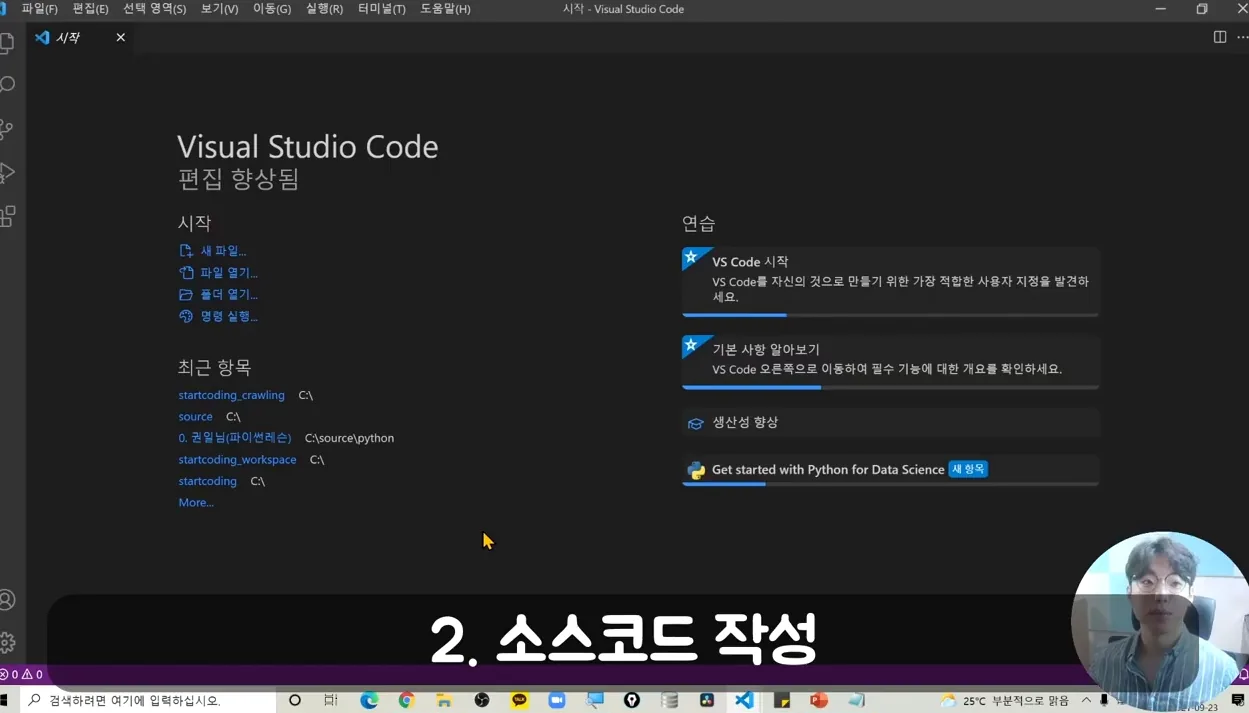
Task: Open recent 0. 권일님(파이썬레슨) folder
Action: [x=235, y=438]
